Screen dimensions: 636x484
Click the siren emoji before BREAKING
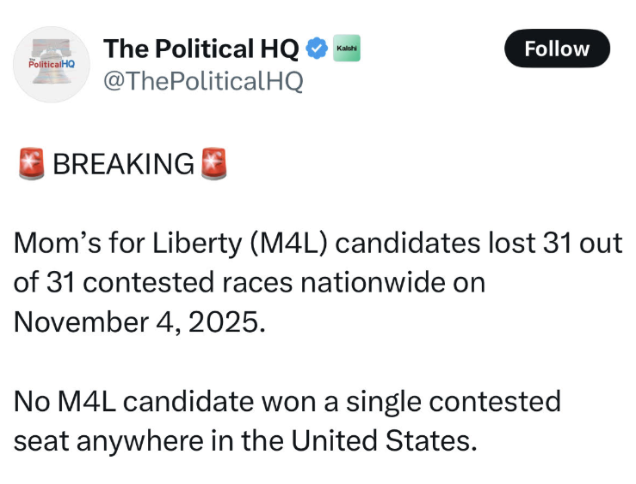31,162
